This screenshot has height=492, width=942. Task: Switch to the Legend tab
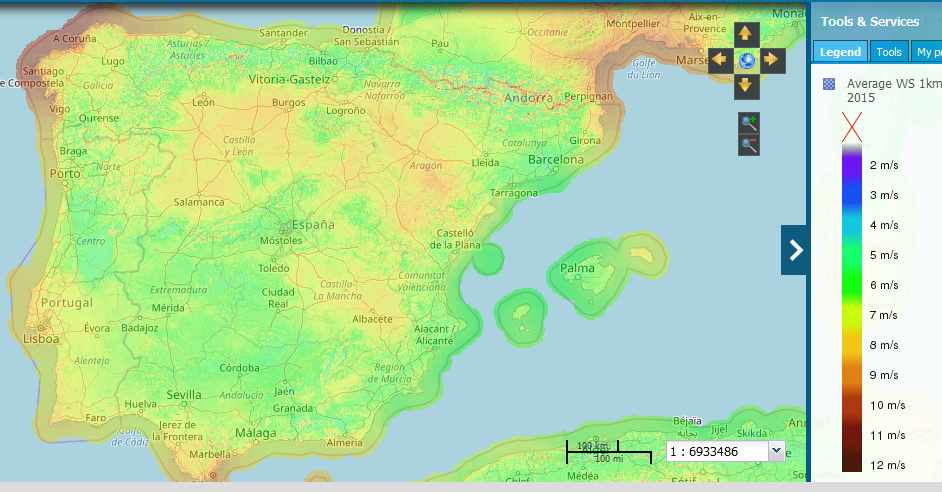click(840, 52)
